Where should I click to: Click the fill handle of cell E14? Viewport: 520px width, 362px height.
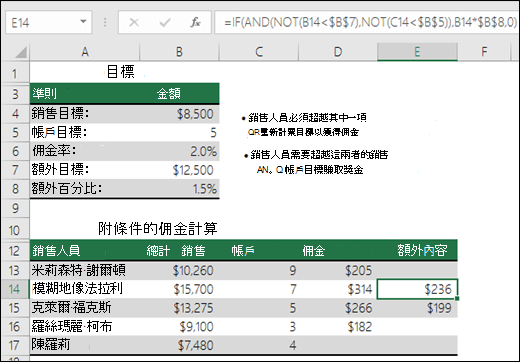coord(457,298)
